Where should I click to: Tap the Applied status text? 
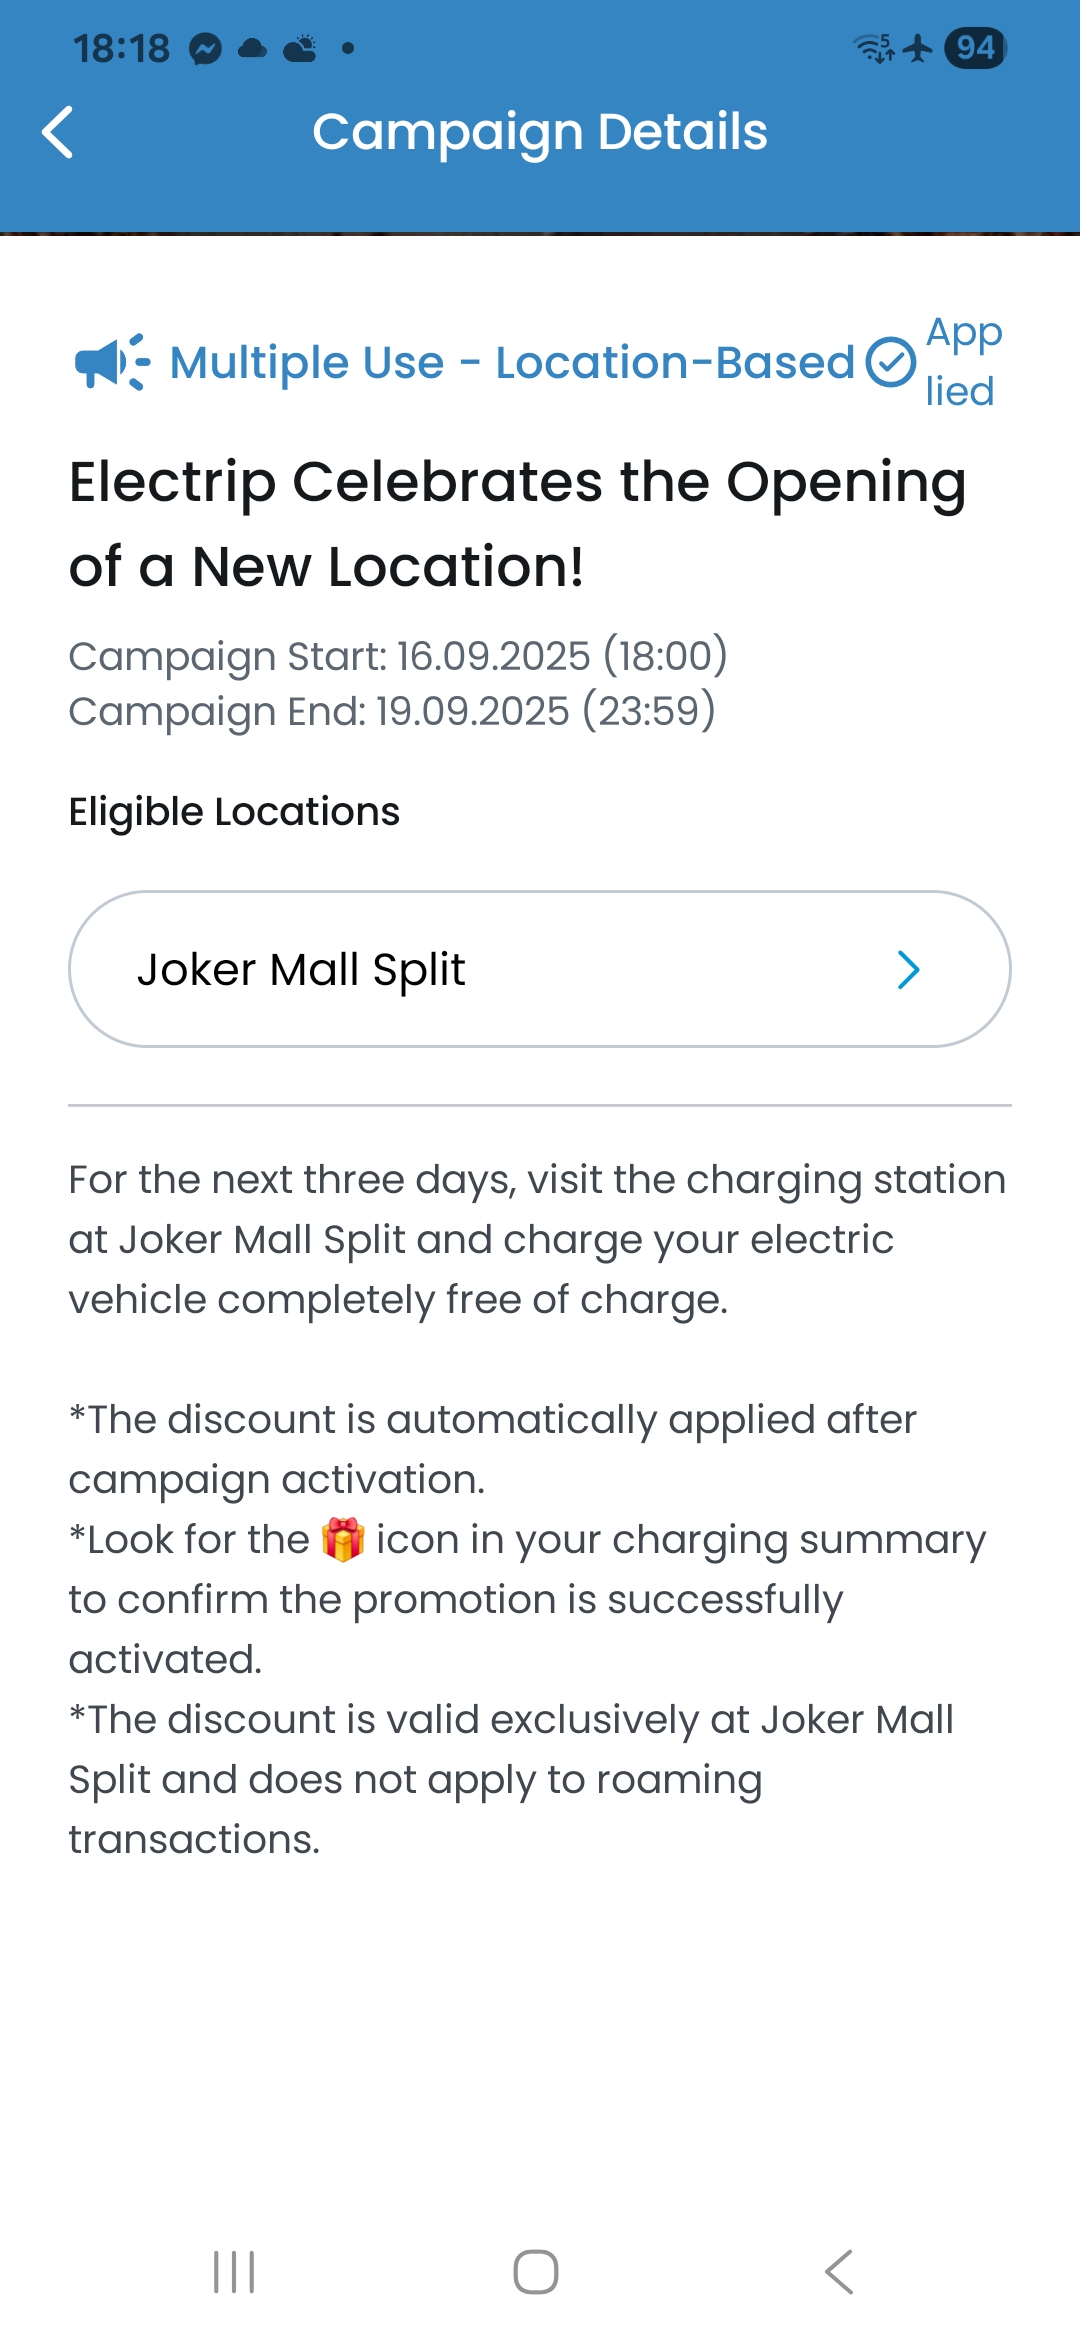[x=963, y=361]
